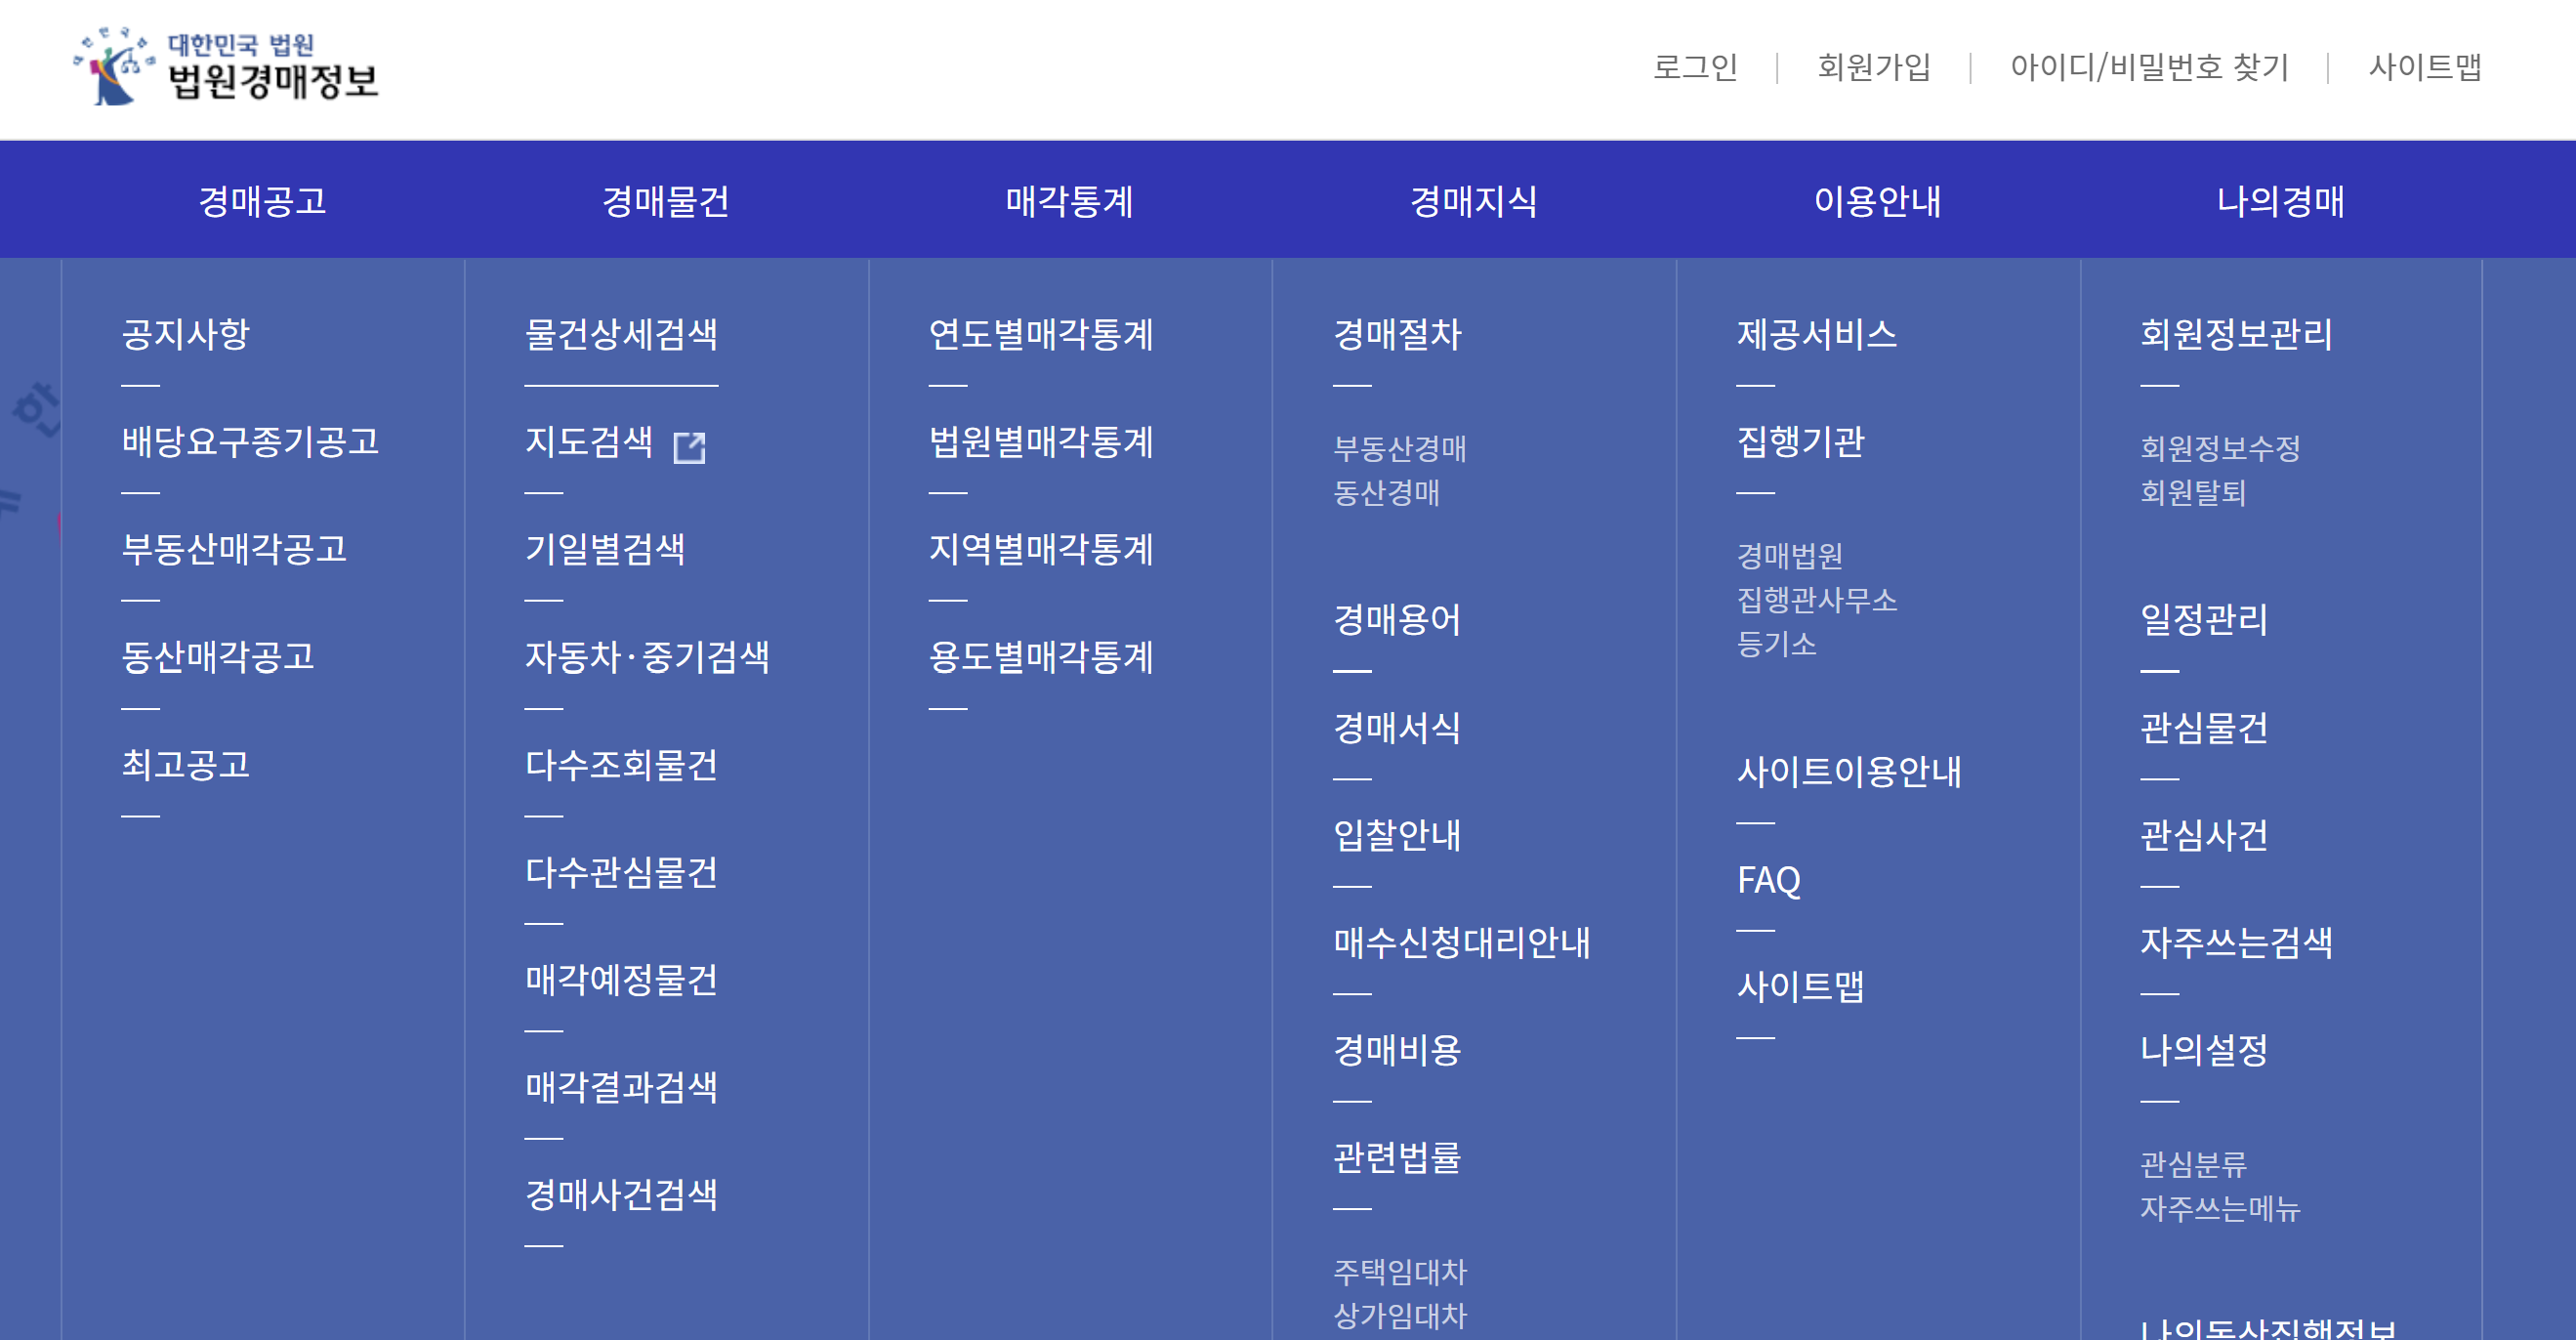Viewport: 2576px width, 1340px height.
Task: Open 매각예정물건 submenu item
Action: 621,979
